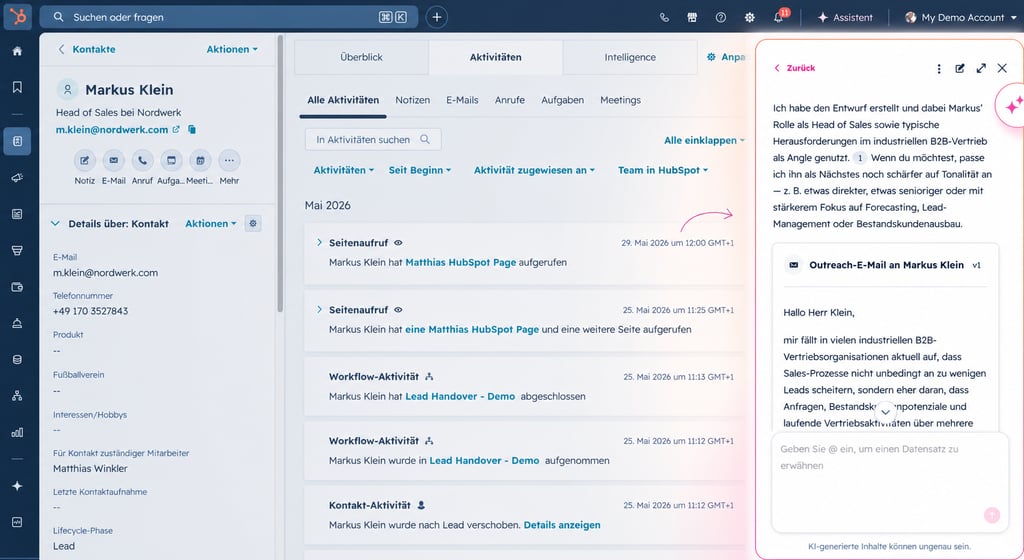Open the Details anzeigen link
The height and width of the screenshot is (560, 1024).
[x=562, y=525]
